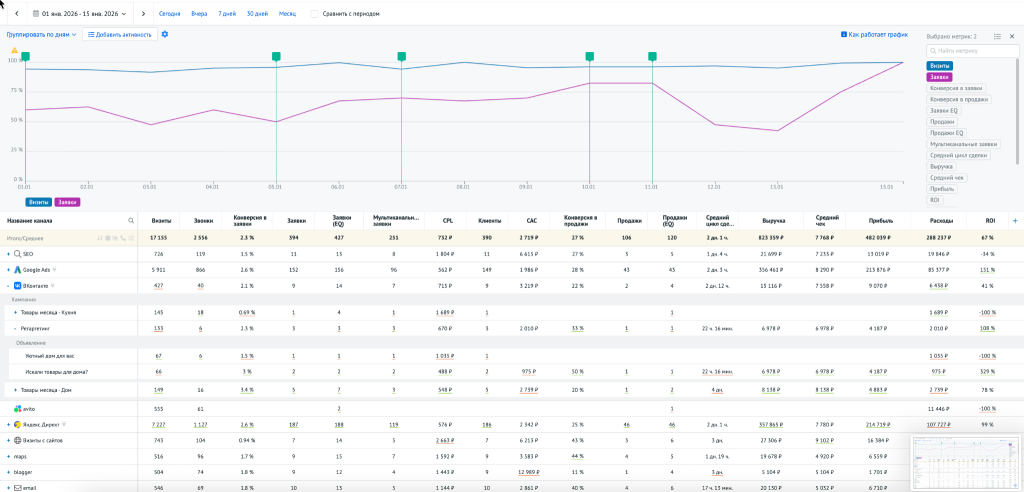Toggle 'Выручка' metric in metrics list
The width and height of the screenshot is (1024, 492).
click(941, 166)
